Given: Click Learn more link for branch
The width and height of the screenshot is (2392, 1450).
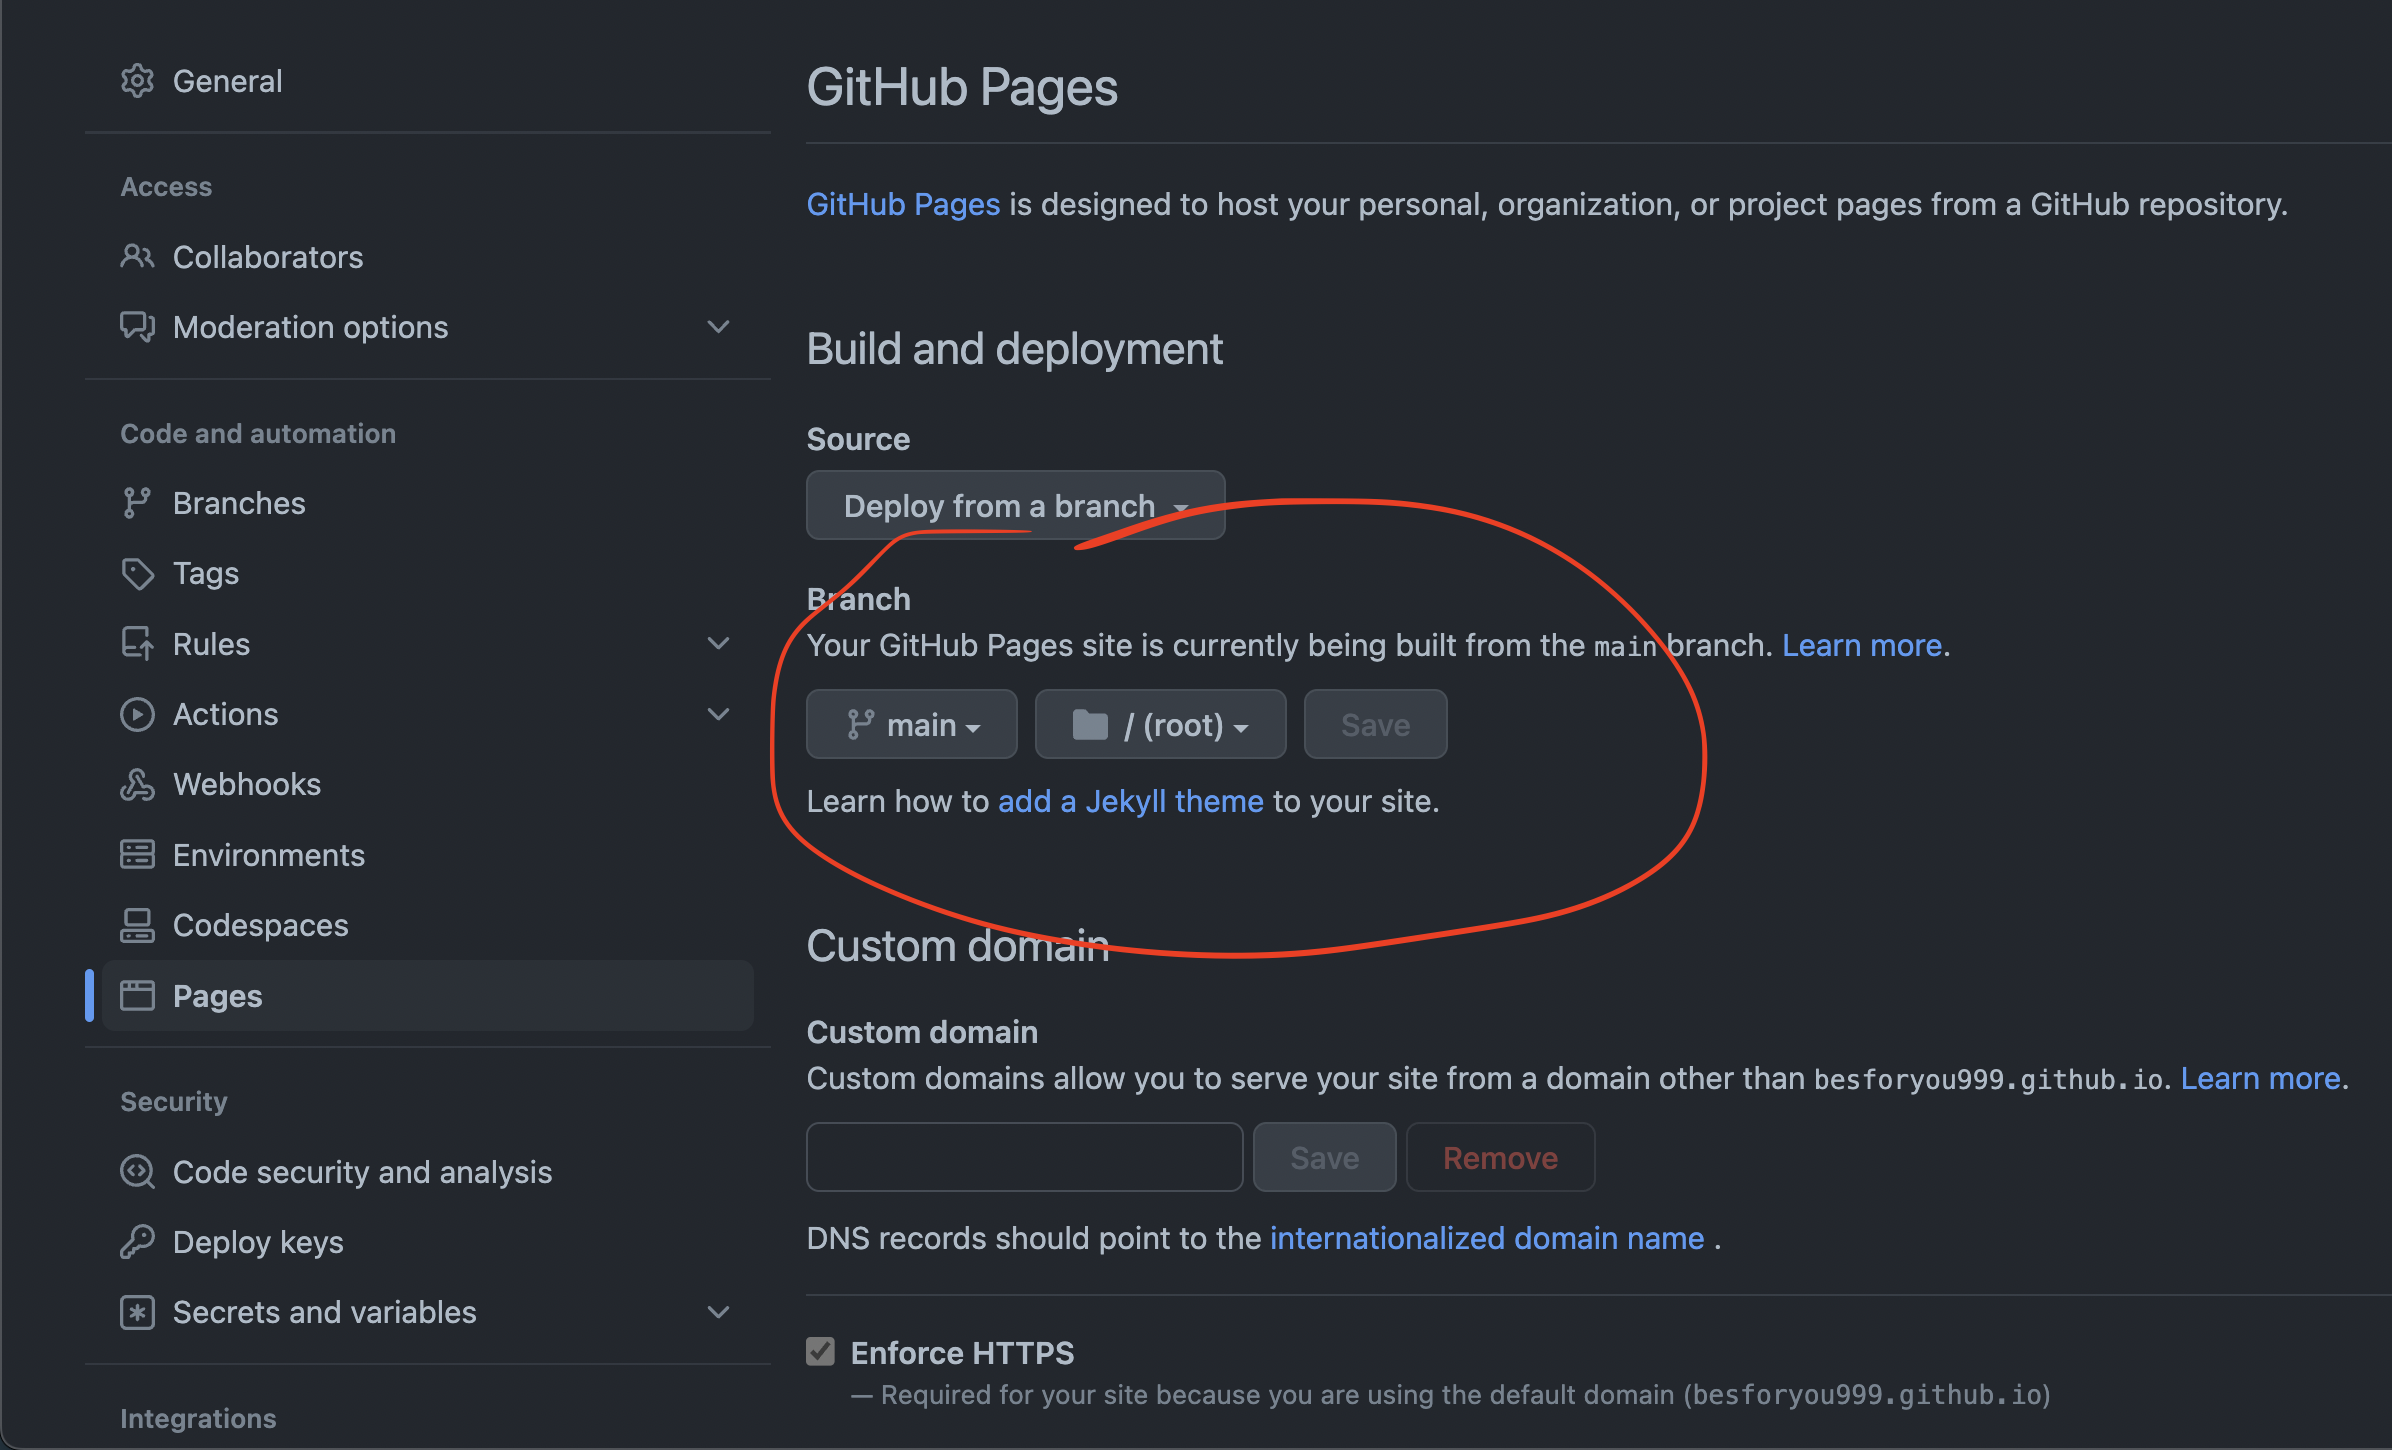Looking at the screenshot, I should click(x=1862, y=645).
